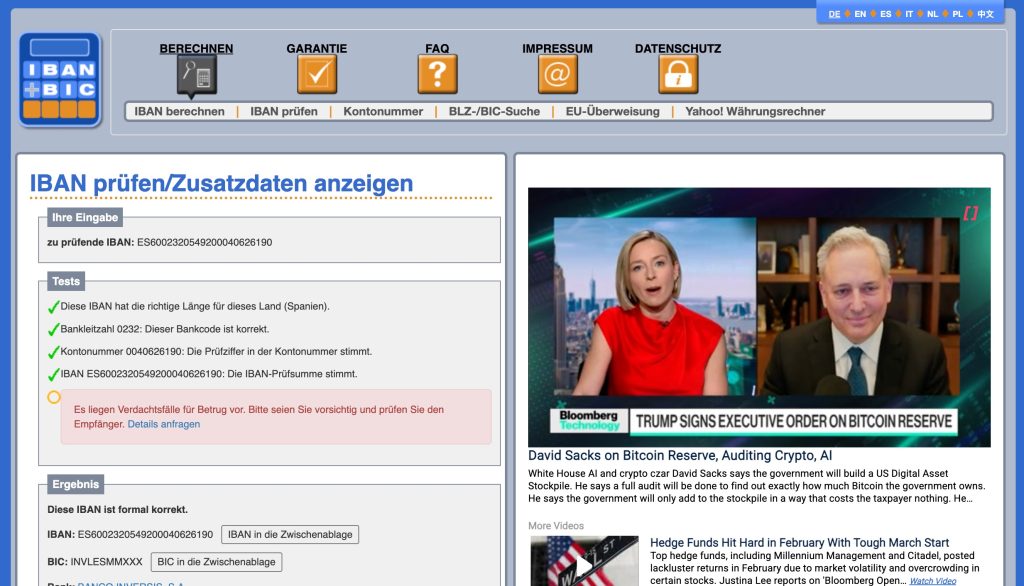Click the green check beside Bankleitzahl 0232
Image resolution: width=1024 pixels, height=586 pixels.
pyautogui.click(x=54, y=330)
